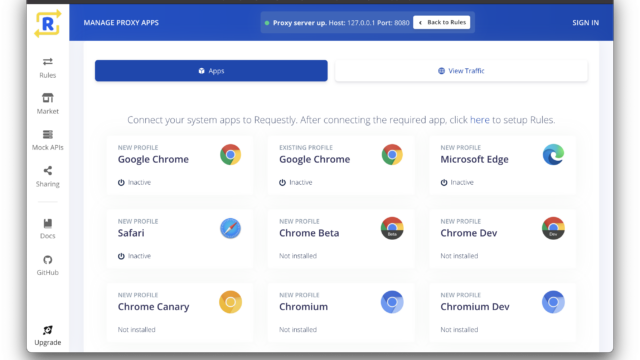
Task: Click 'Not installed' under Chrome Canary
Action: click(137, 329)
